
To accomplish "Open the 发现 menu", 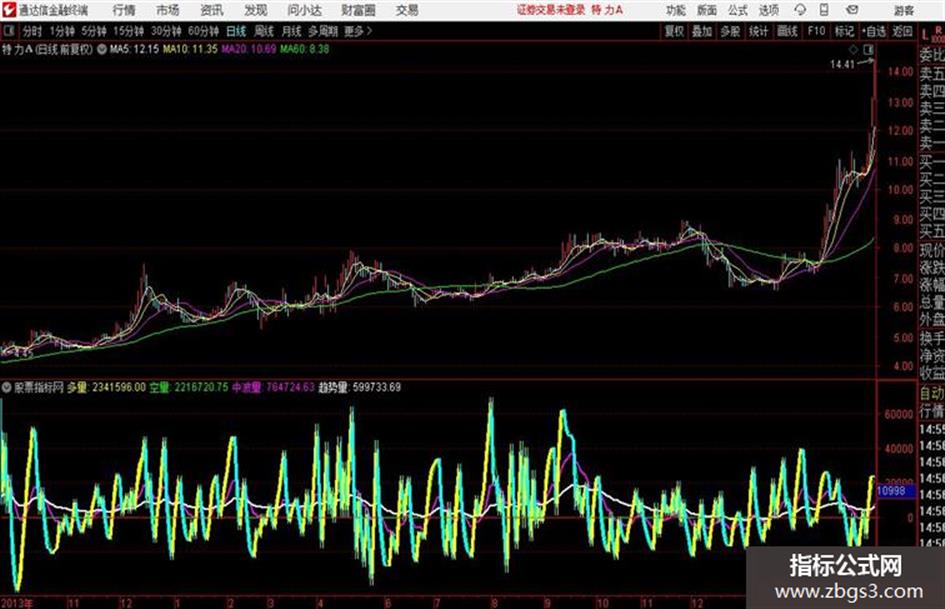I will click(x=256, y=10).
